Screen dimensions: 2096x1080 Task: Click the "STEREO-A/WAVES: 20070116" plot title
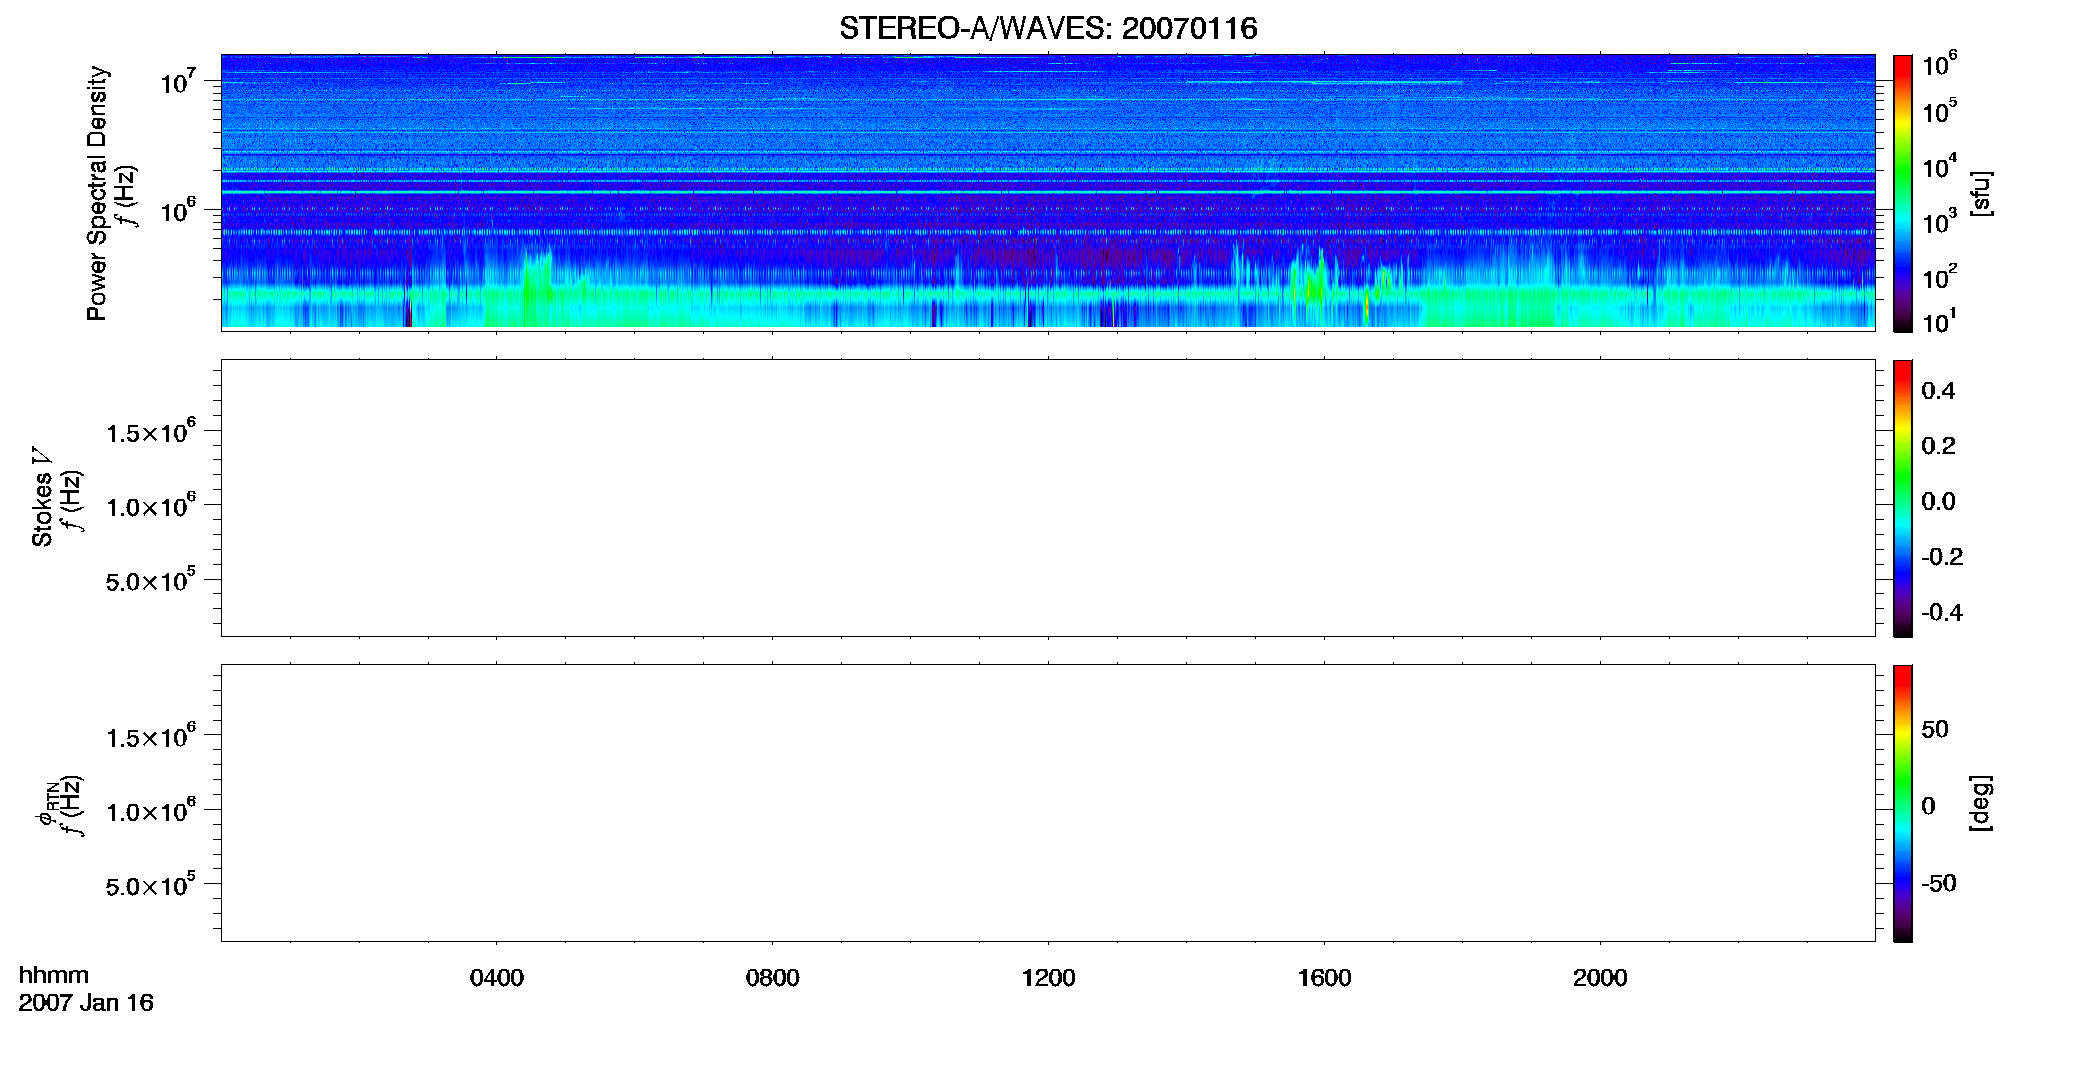click(x=1048, y=29)
